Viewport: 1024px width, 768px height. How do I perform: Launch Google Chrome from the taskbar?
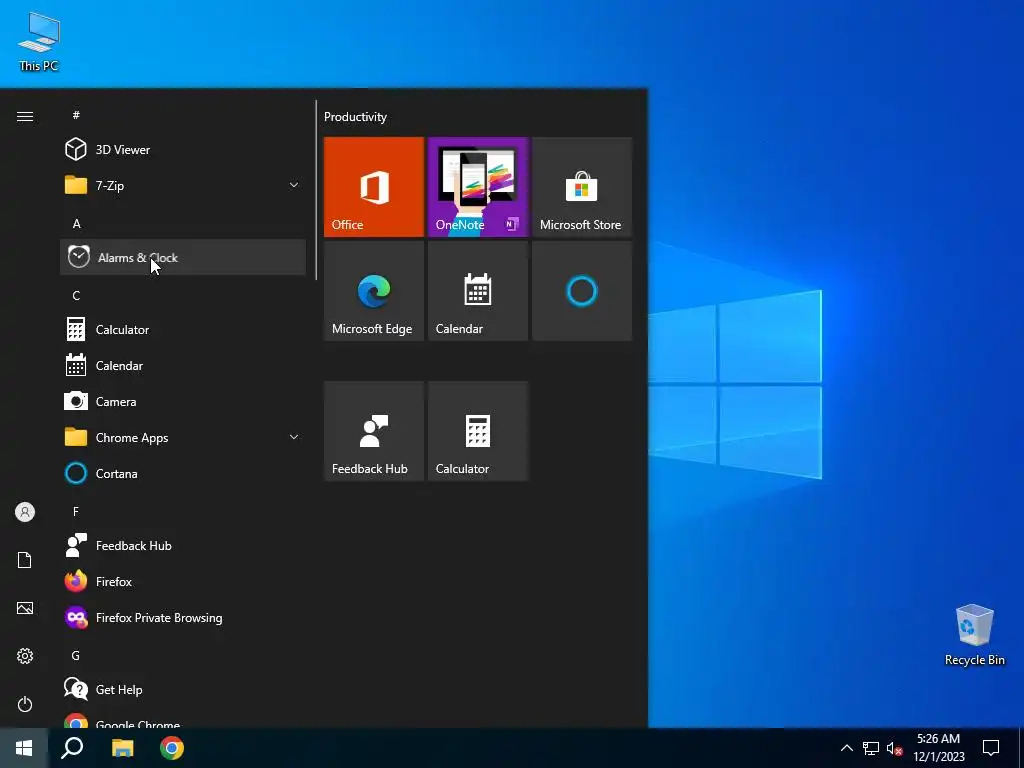[172, 748]
